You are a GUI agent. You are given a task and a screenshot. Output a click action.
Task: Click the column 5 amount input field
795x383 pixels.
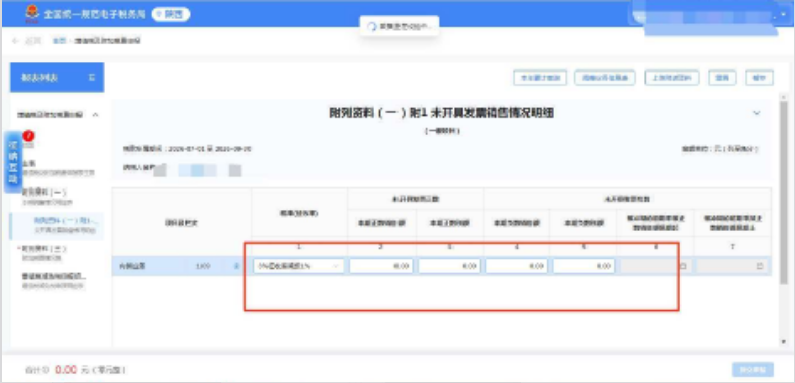(584, 266)
